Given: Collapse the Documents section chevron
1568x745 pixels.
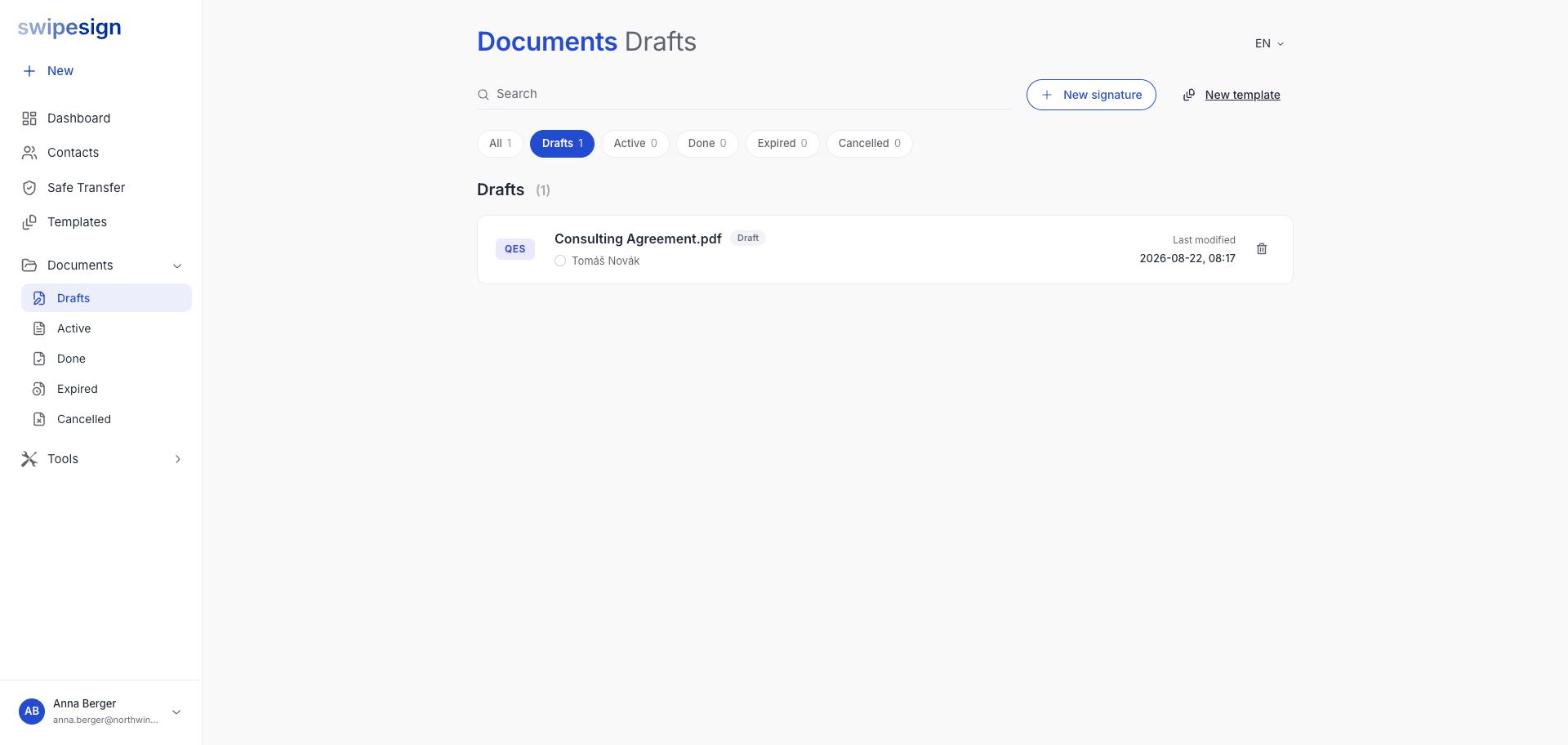Looking at the screenshot, I should (177, 266).
